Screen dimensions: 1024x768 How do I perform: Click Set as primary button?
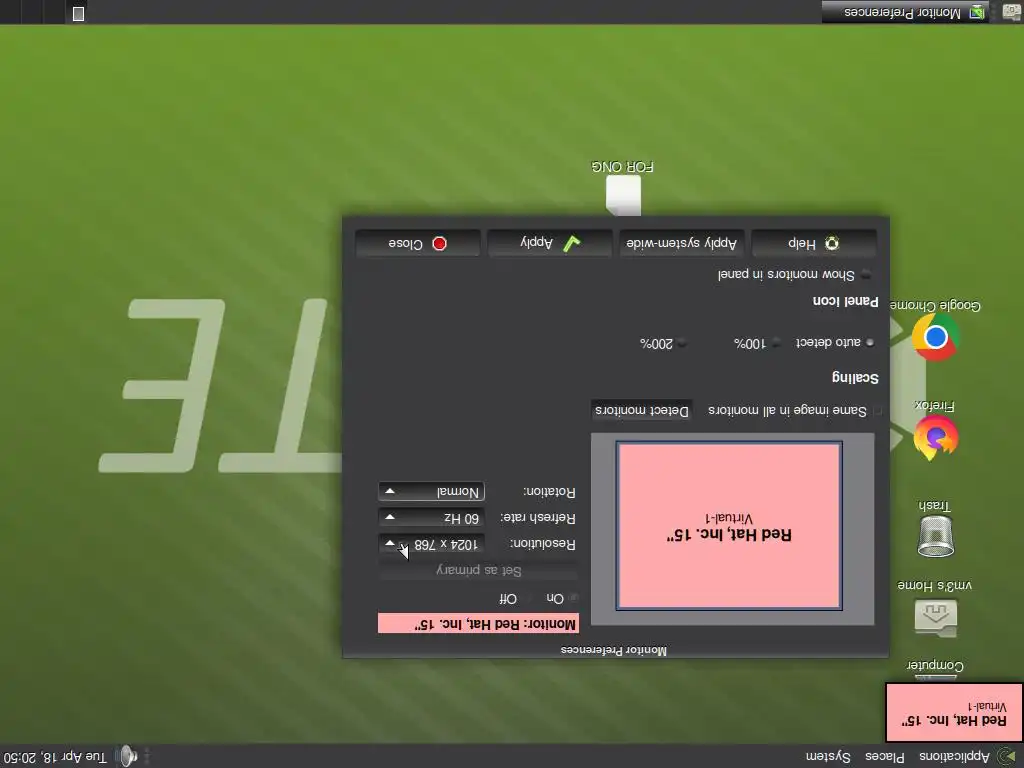[478, 570]
